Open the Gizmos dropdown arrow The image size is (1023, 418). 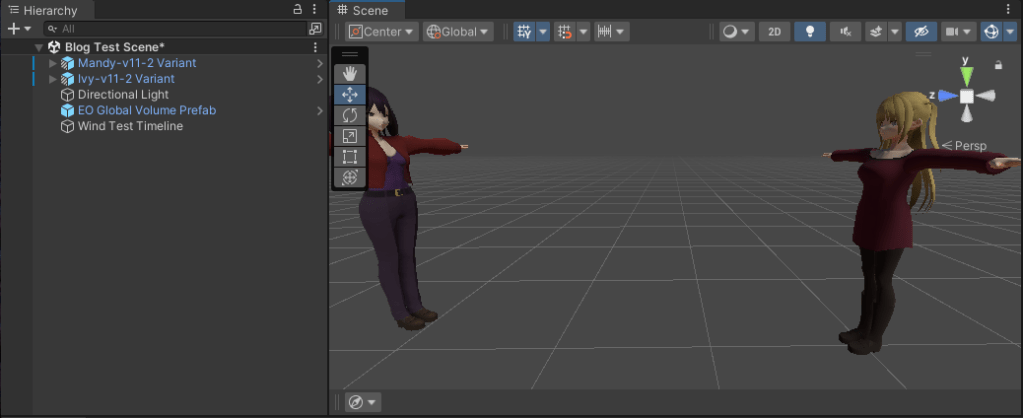pos(1009,31)
